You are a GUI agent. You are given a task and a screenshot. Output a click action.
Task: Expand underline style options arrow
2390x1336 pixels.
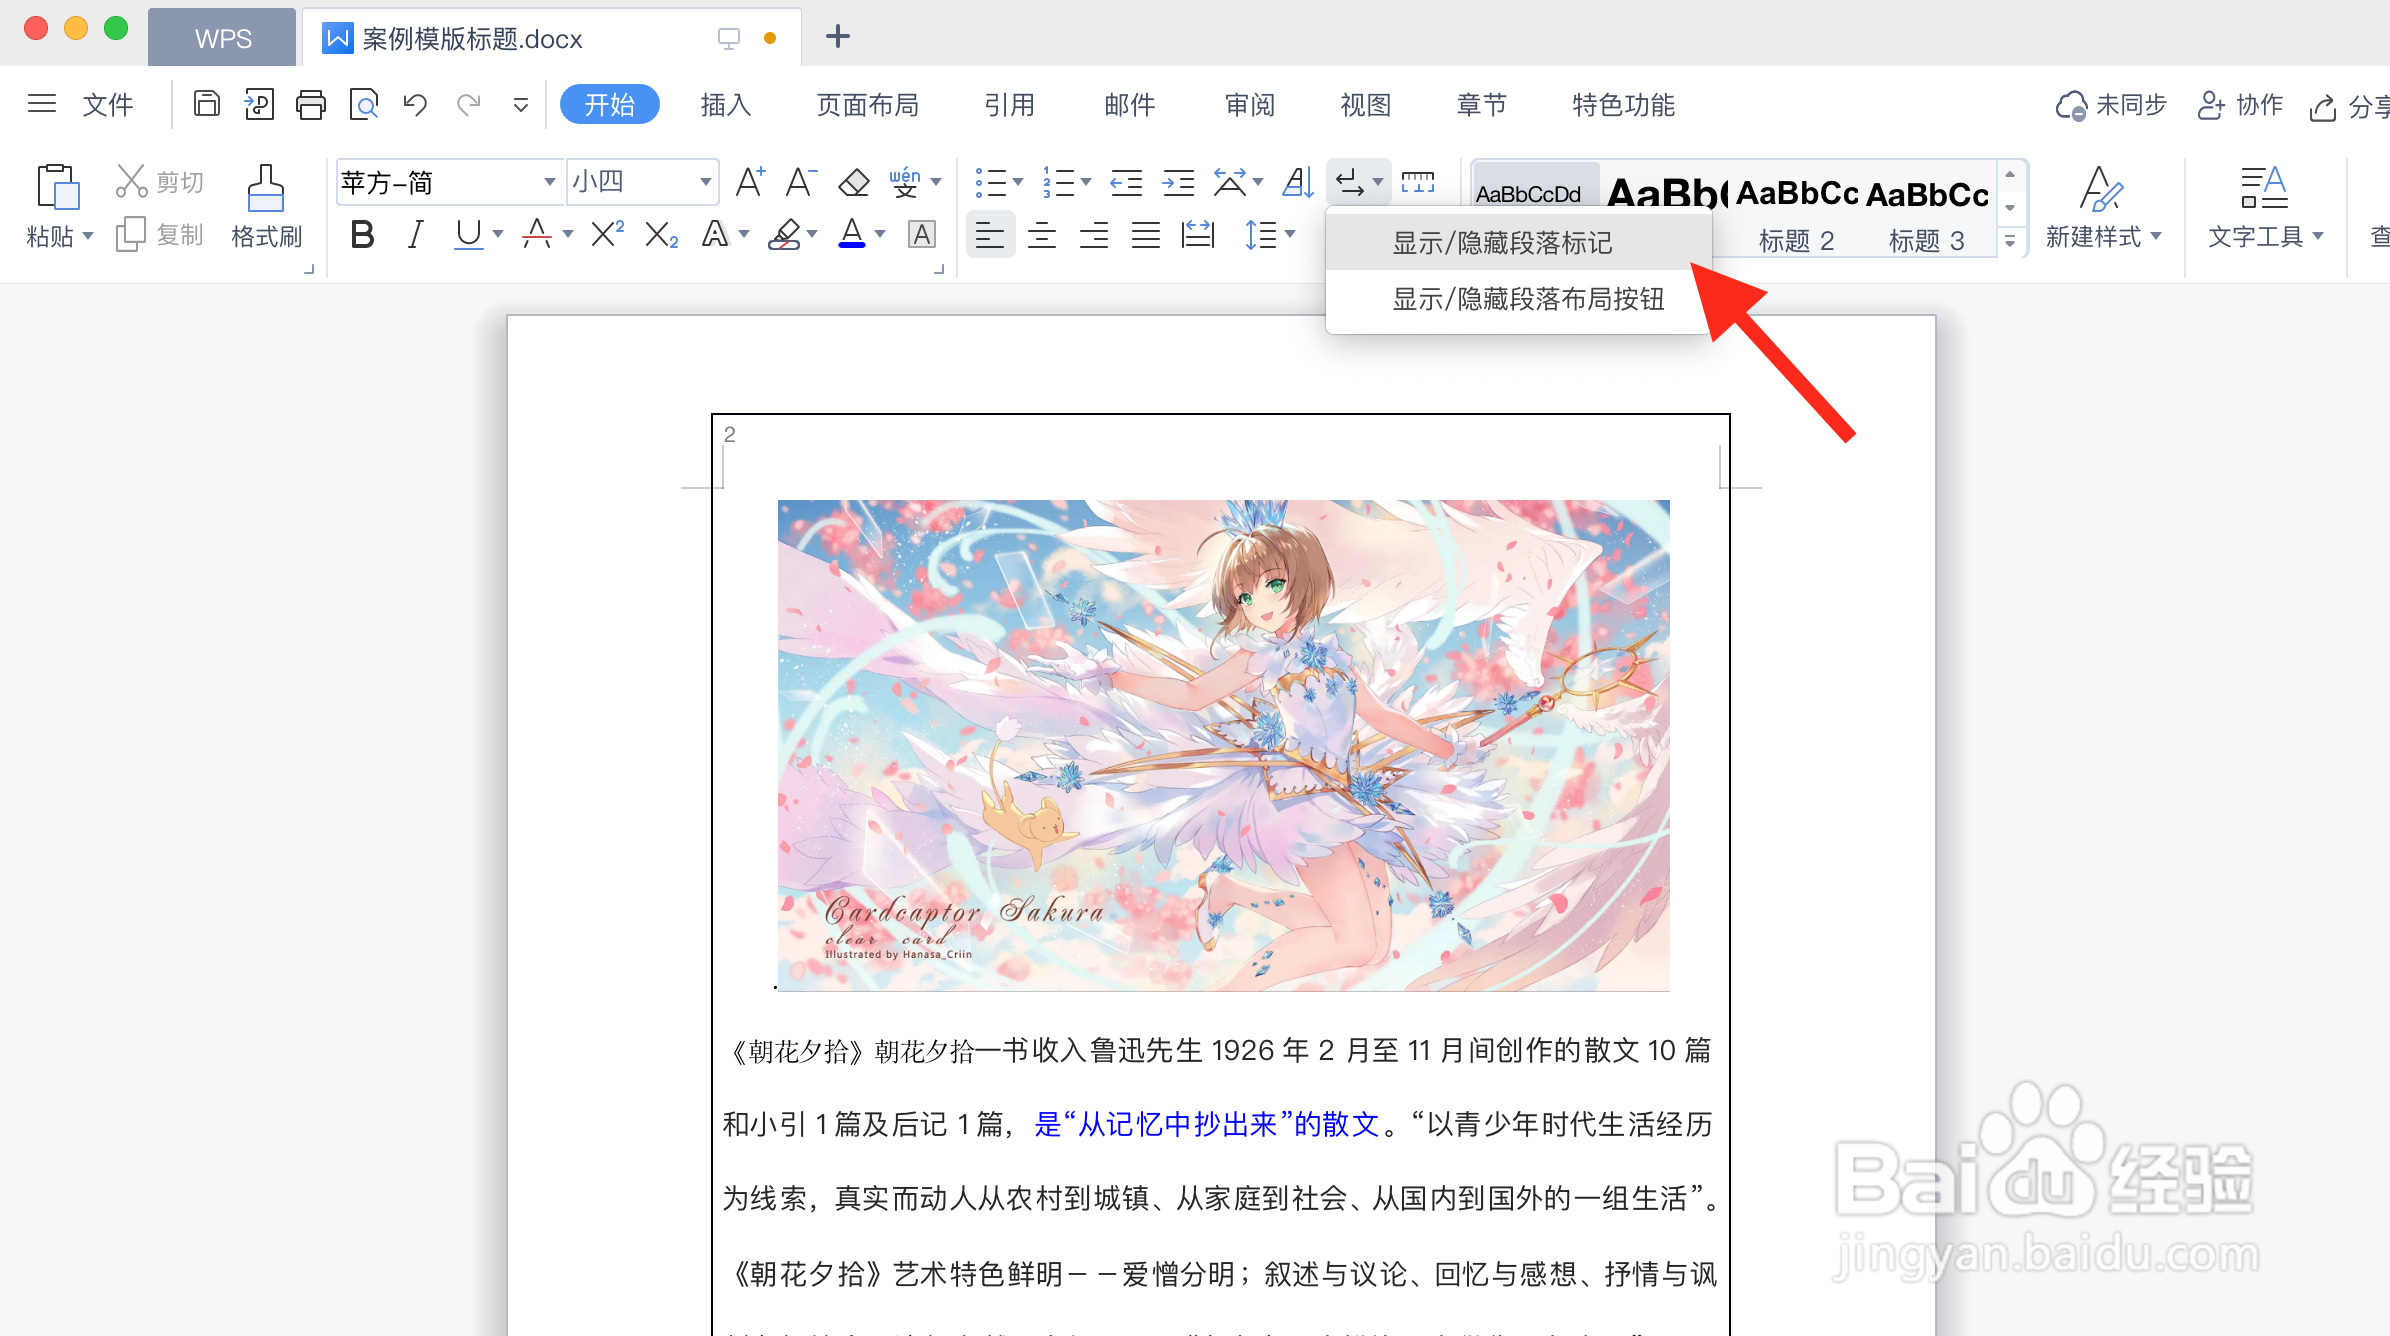coord(498,235)
